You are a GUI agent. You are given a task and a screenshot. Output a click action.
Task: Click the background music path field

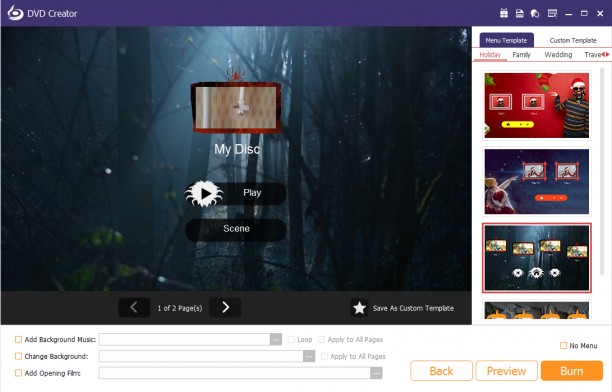pos(185,340)
